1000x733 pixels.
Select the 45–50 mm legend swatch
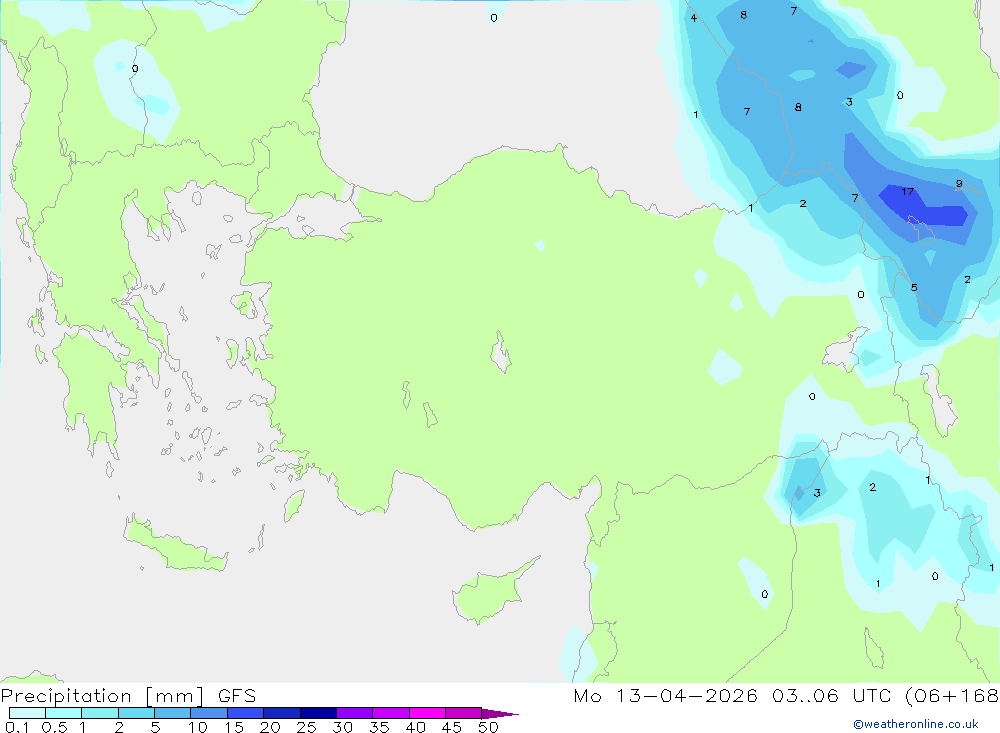click(x=464, y=713)
